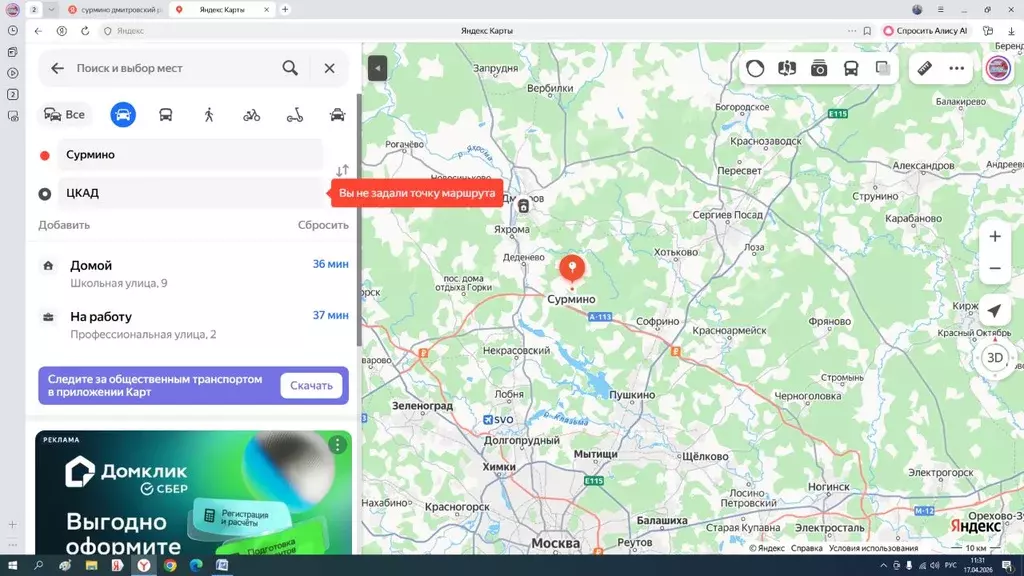This screenshot has width=1024, height=576.
Task: Click 'Сбросить' to reset the route
Action: [x=323, y=225]
